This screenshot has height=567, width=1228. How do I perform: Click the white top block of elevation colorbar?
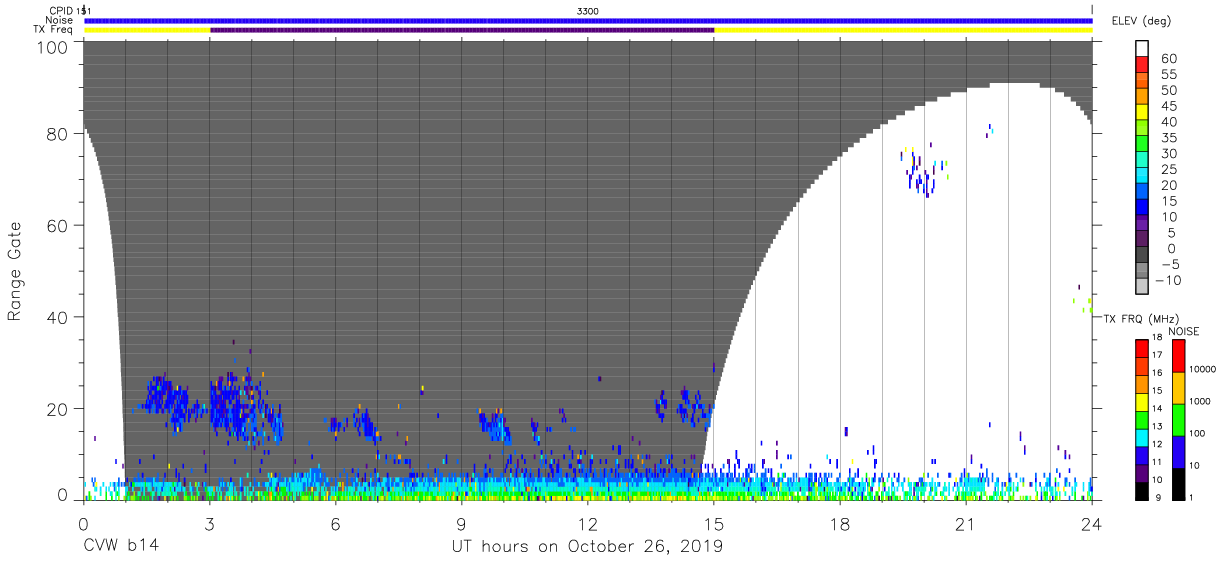coord(1142,50)
